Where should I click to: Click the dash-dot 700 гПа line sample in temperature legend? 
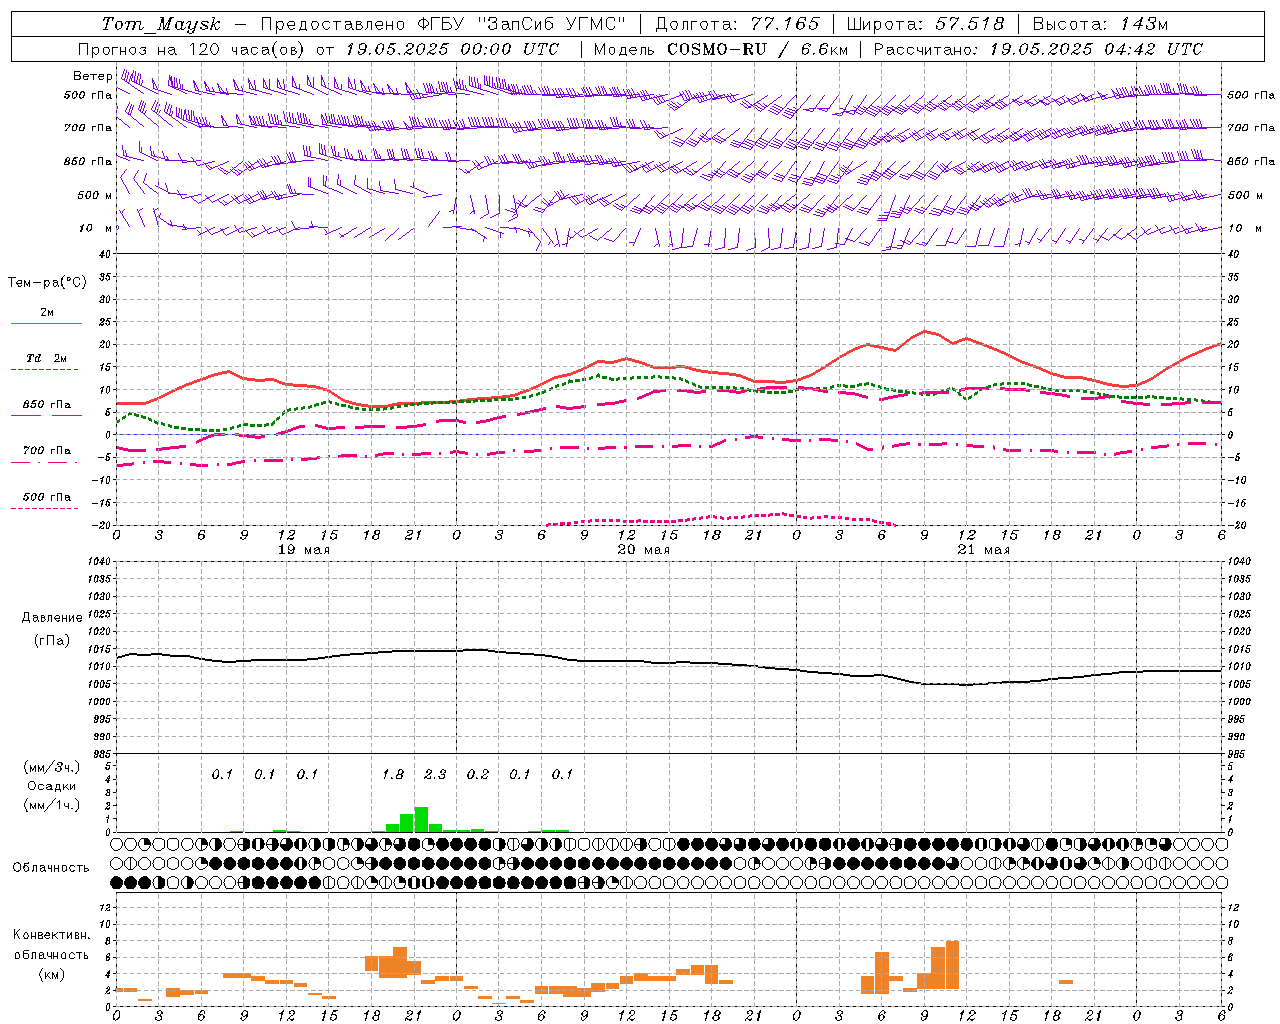[x=45, y=463]
